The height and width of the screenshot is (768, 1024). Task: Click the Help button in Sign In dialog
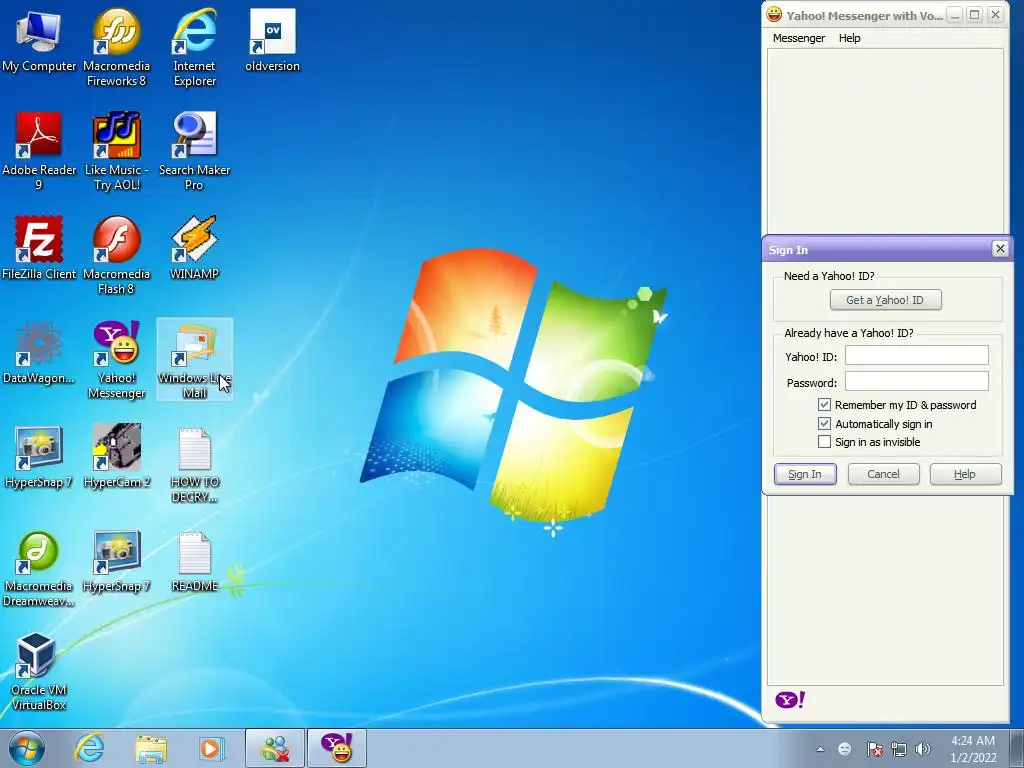[965, 474]
